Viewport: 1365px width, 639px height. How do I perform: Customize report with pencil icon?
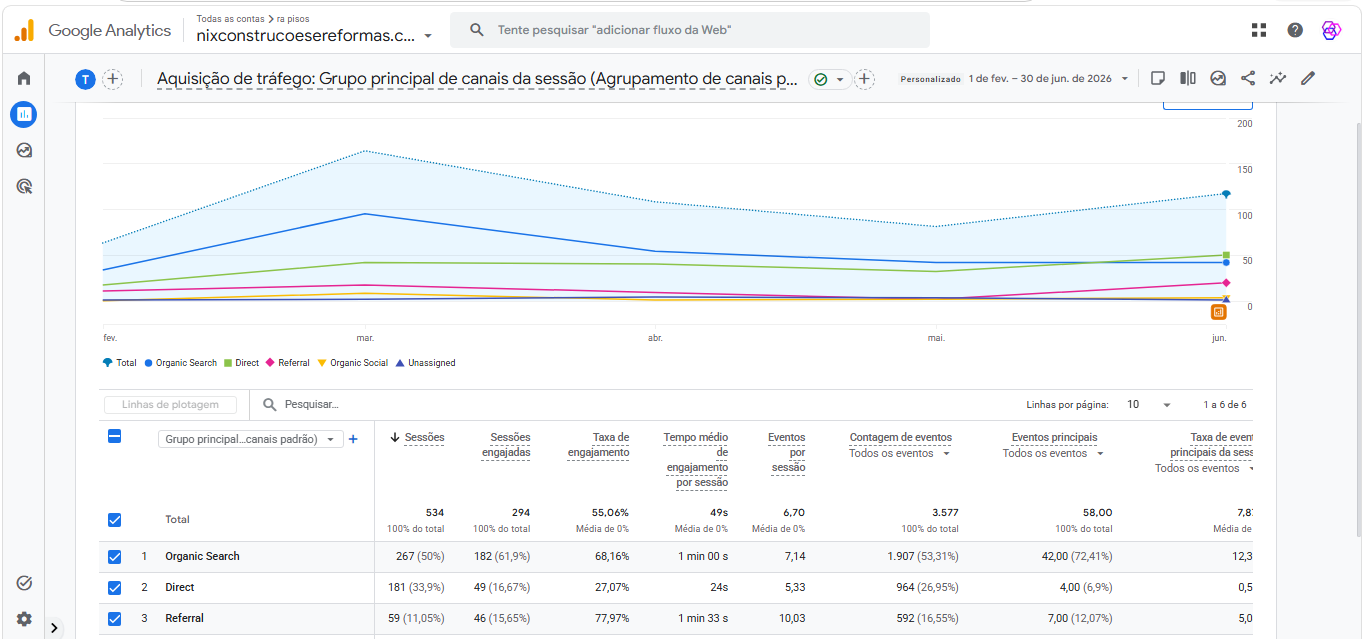[x=1308, y=78]
